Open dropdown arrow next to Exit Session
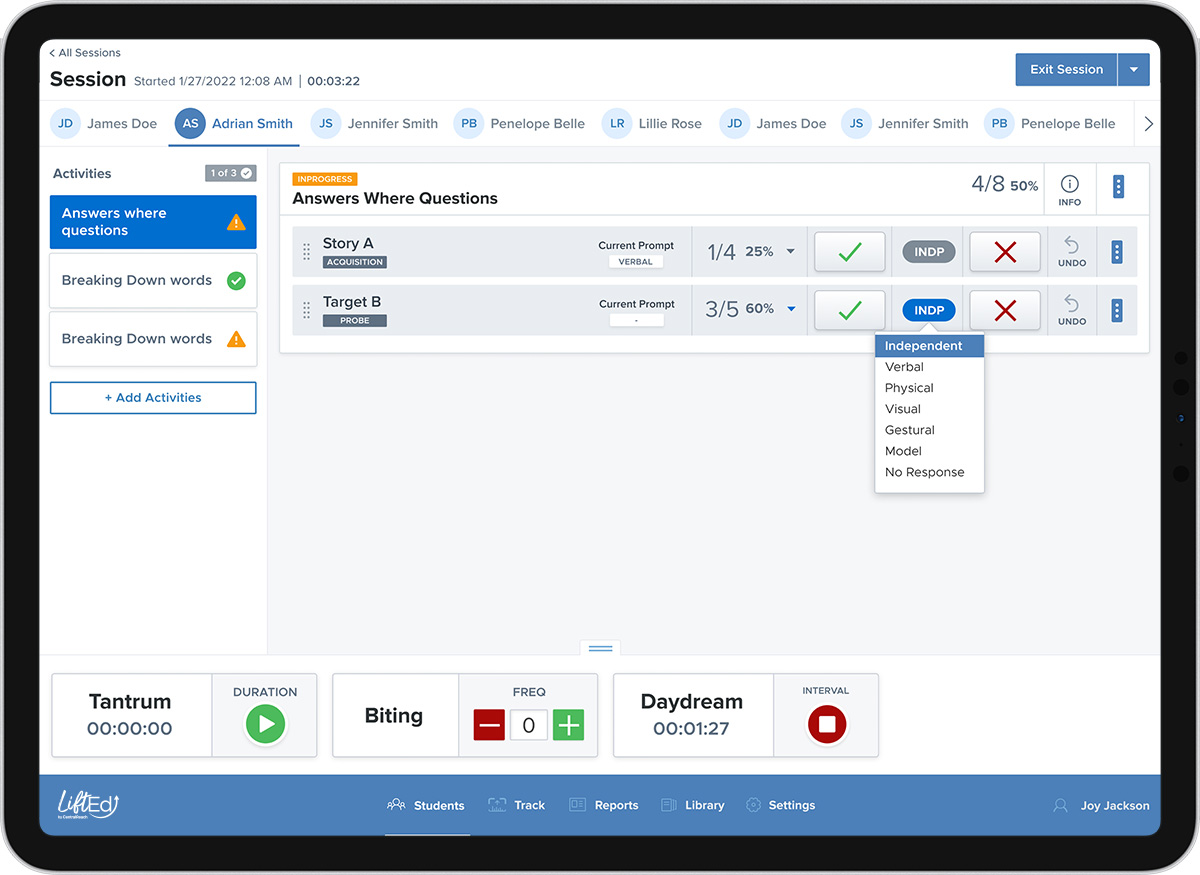 click(x=1133, y=70)
